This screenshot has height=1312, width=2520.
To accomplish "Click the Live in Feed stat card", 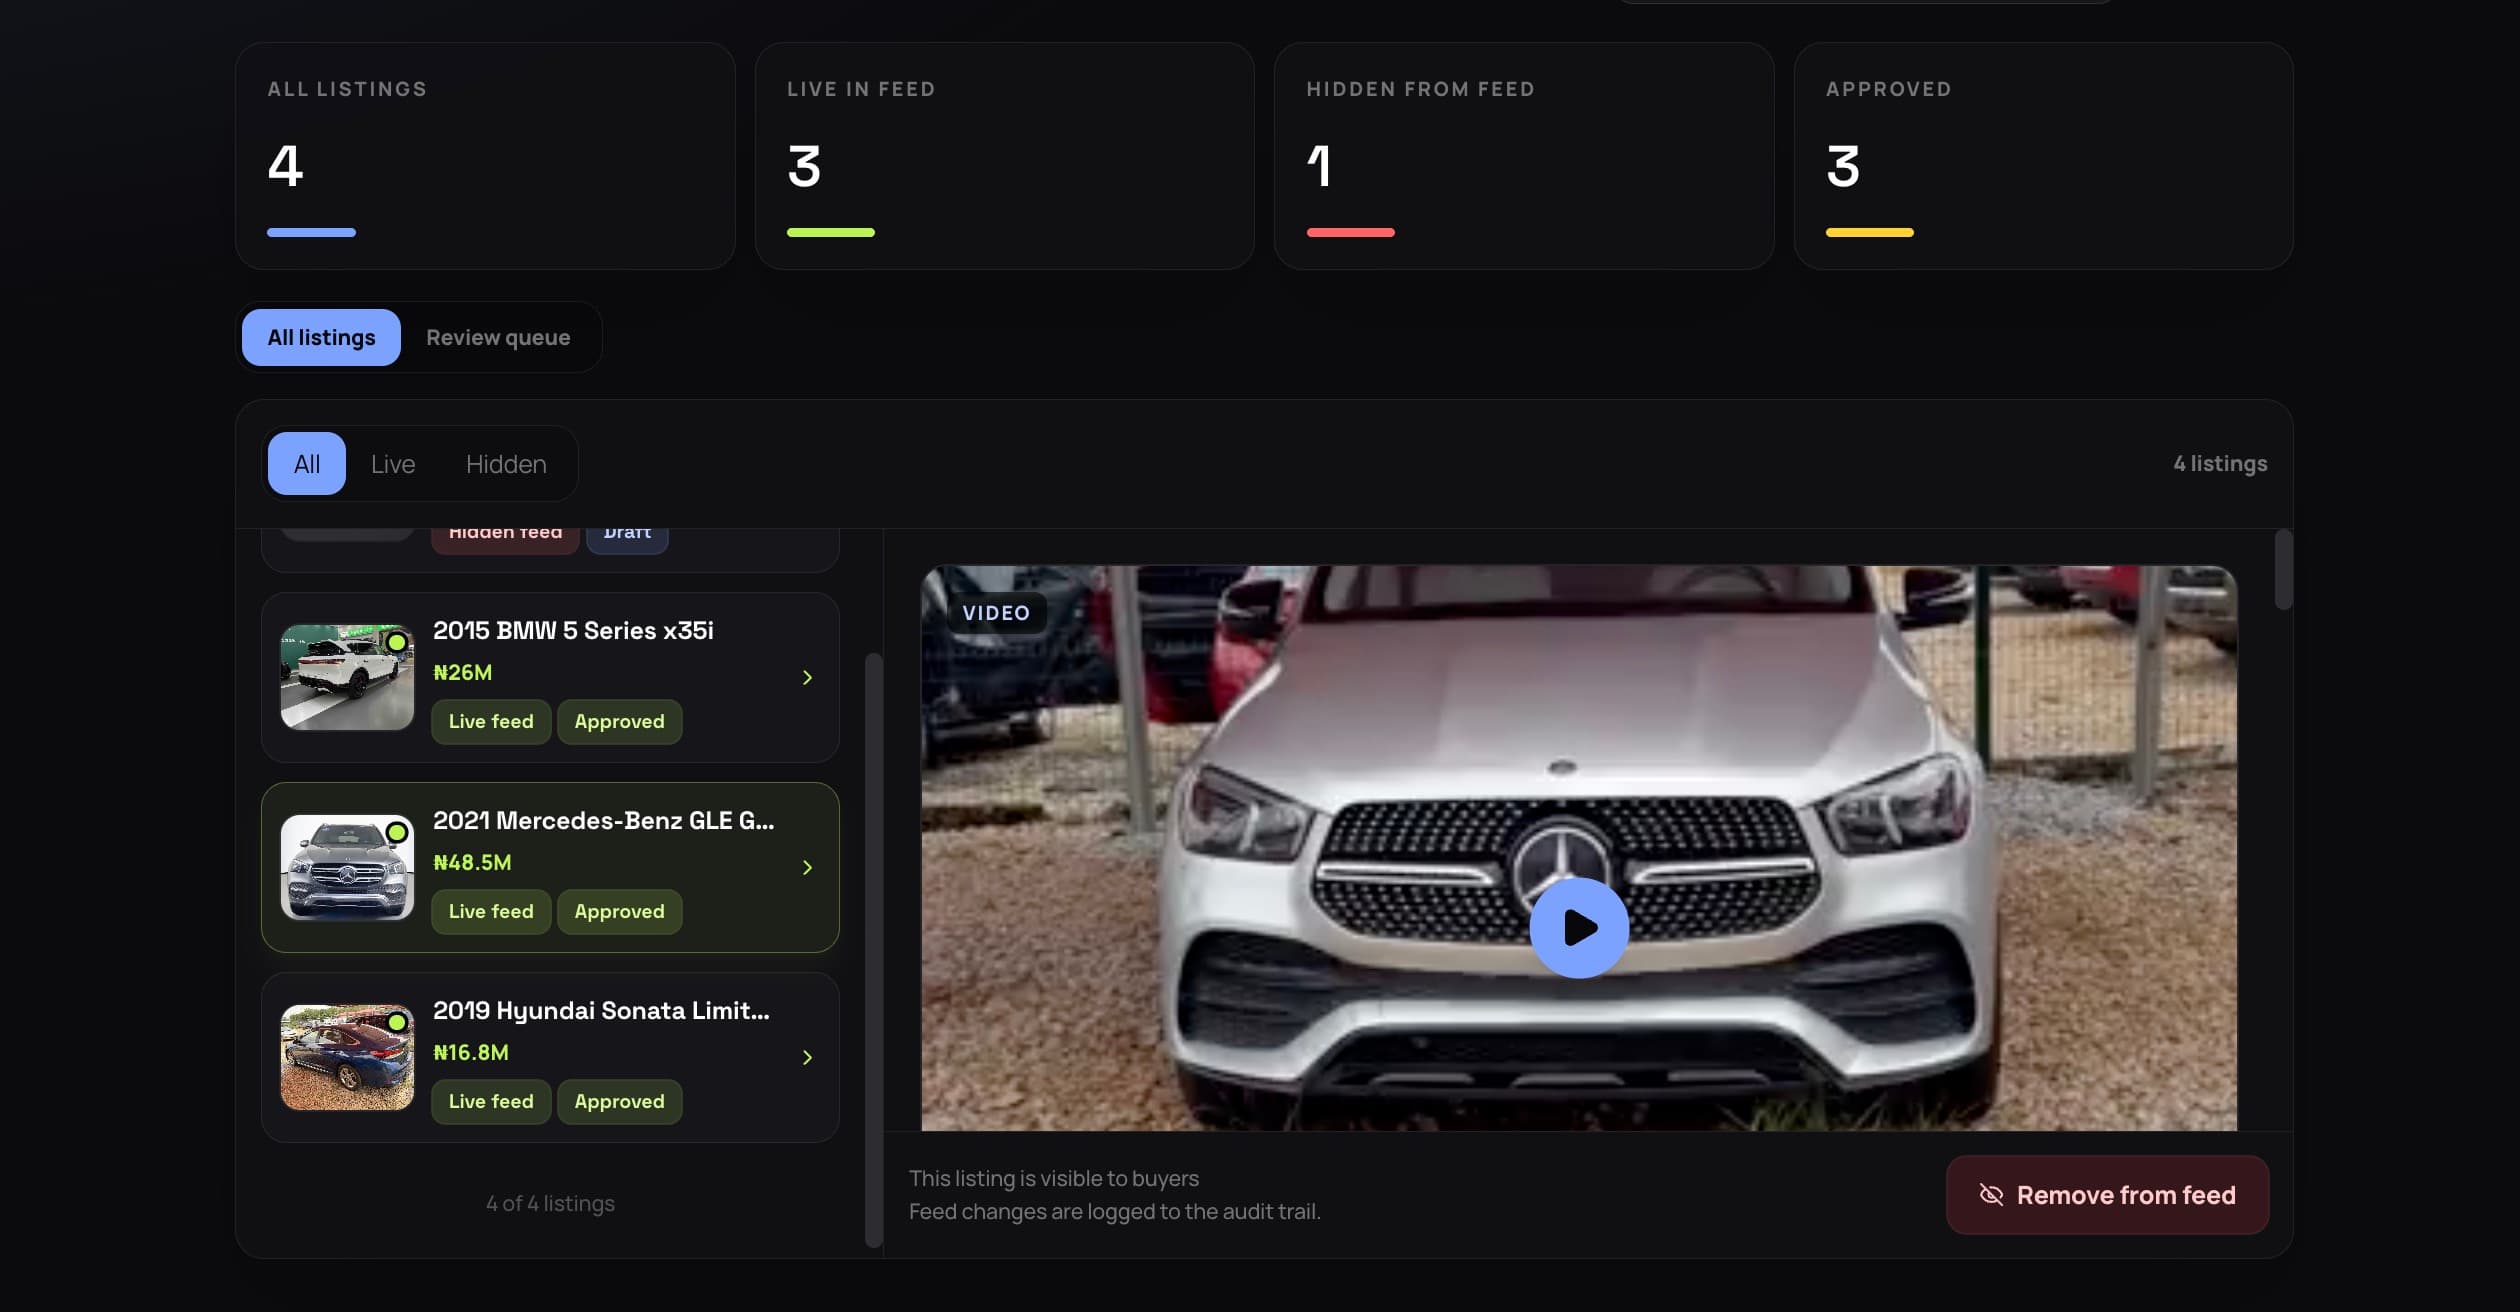I will coord(1004,155).
